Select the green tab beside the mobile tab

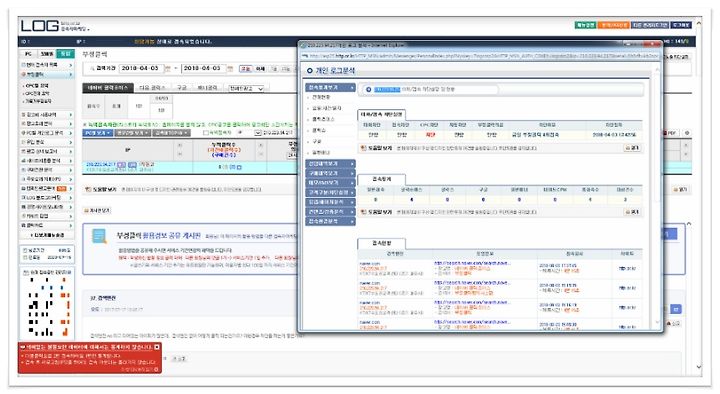[x=66, y=54]
